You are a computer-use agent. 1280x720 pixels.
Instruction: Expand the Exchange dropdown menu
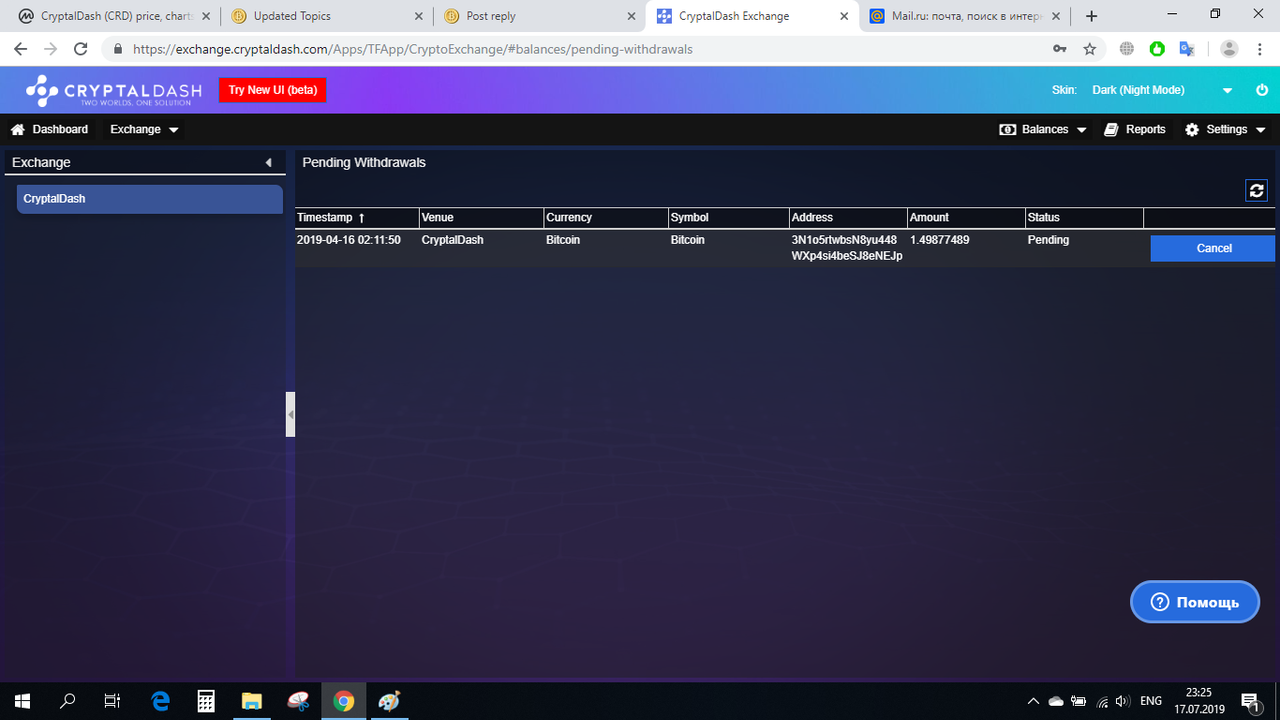tap(144, 129)
